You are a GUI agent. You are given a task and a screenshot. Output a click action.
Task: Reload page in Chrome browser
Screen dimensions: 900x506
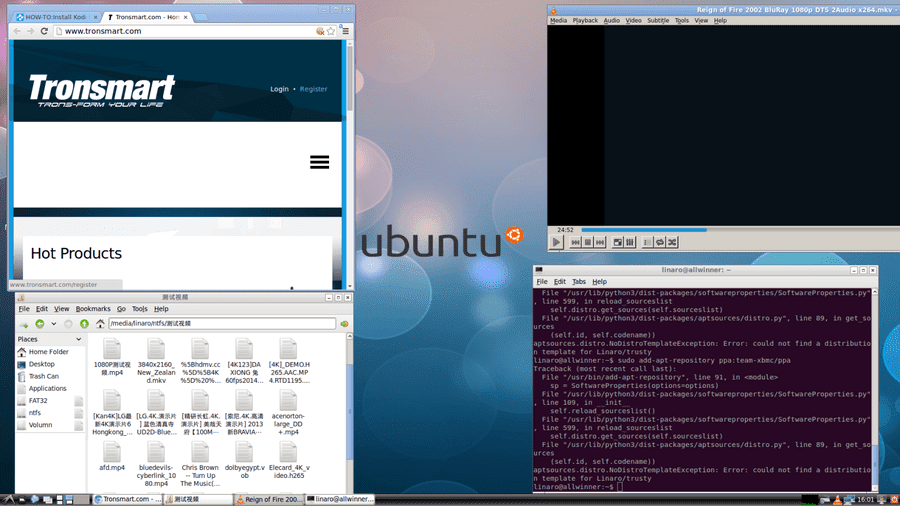coord(44,31)
